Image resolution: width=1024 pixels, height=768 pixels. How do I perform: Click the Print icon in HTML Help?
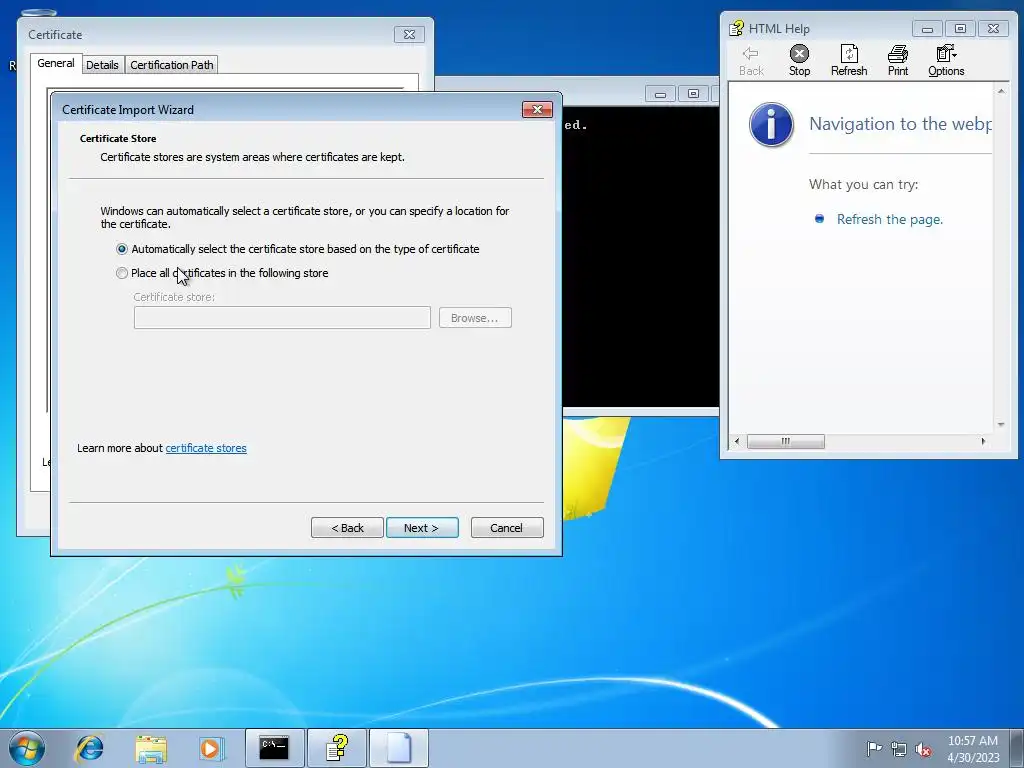click(x=897, y=60)
